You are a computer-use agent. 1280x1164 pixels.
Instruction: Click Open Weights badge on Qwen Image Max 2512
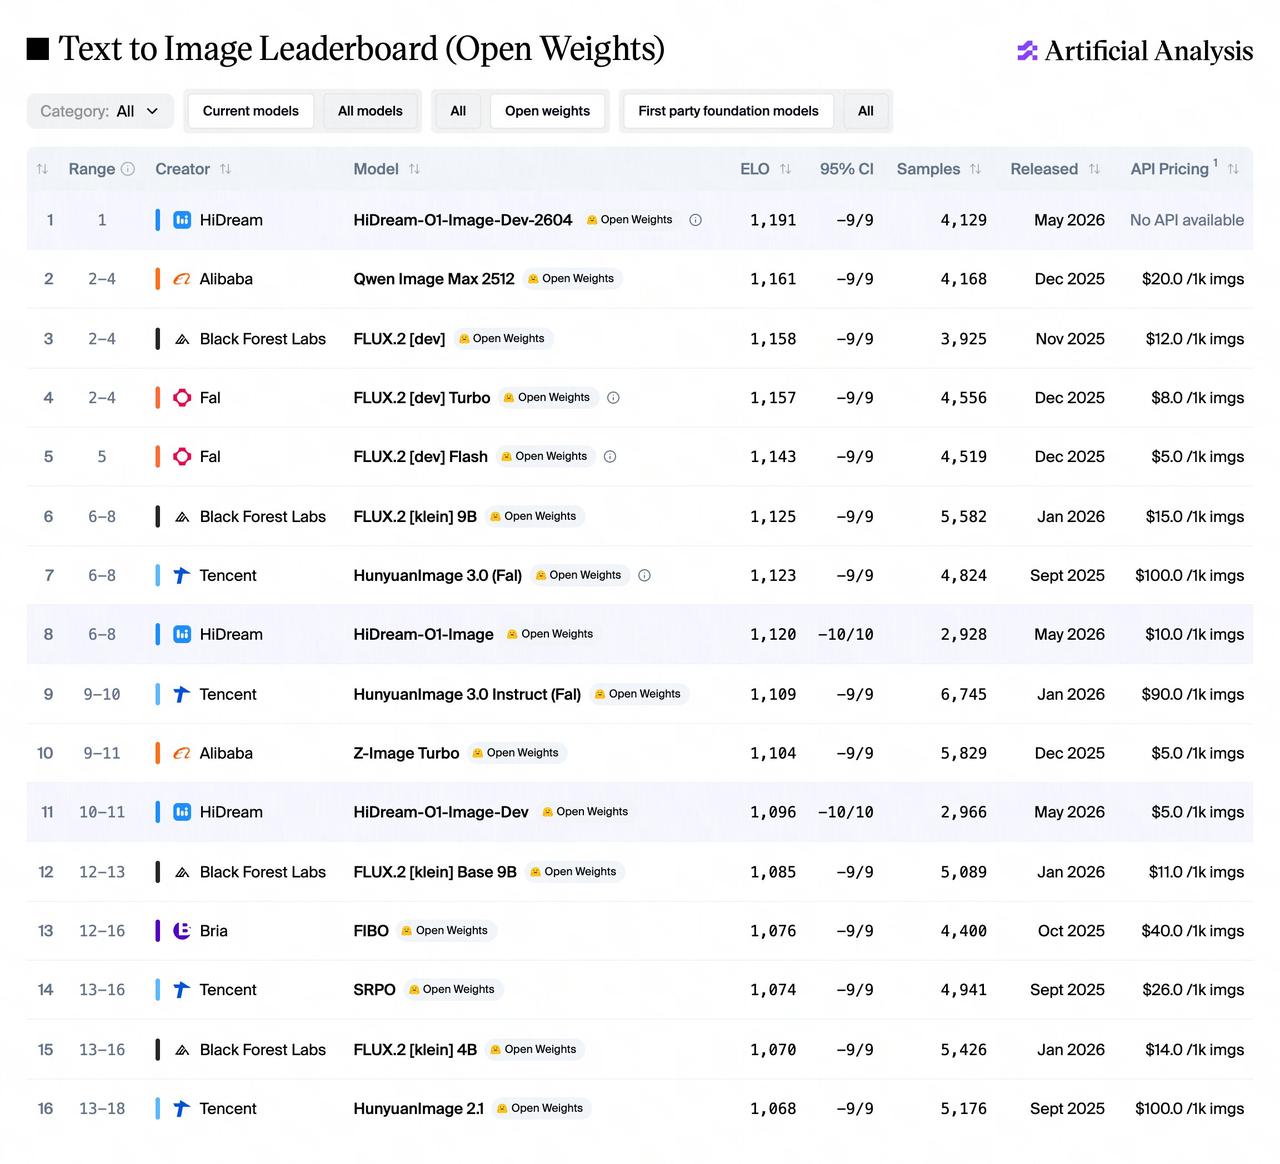point(571,279)
